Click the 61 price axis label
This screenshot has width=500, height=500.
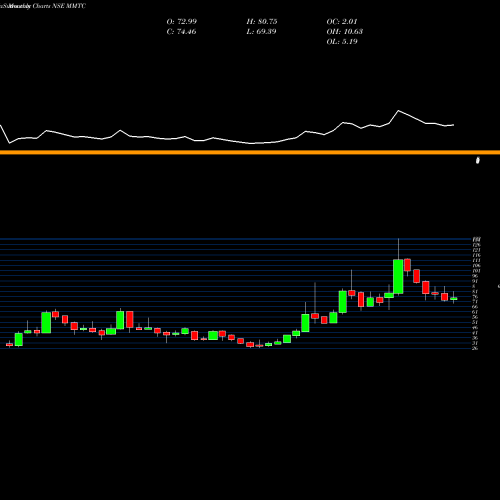(x=475, y=312)
